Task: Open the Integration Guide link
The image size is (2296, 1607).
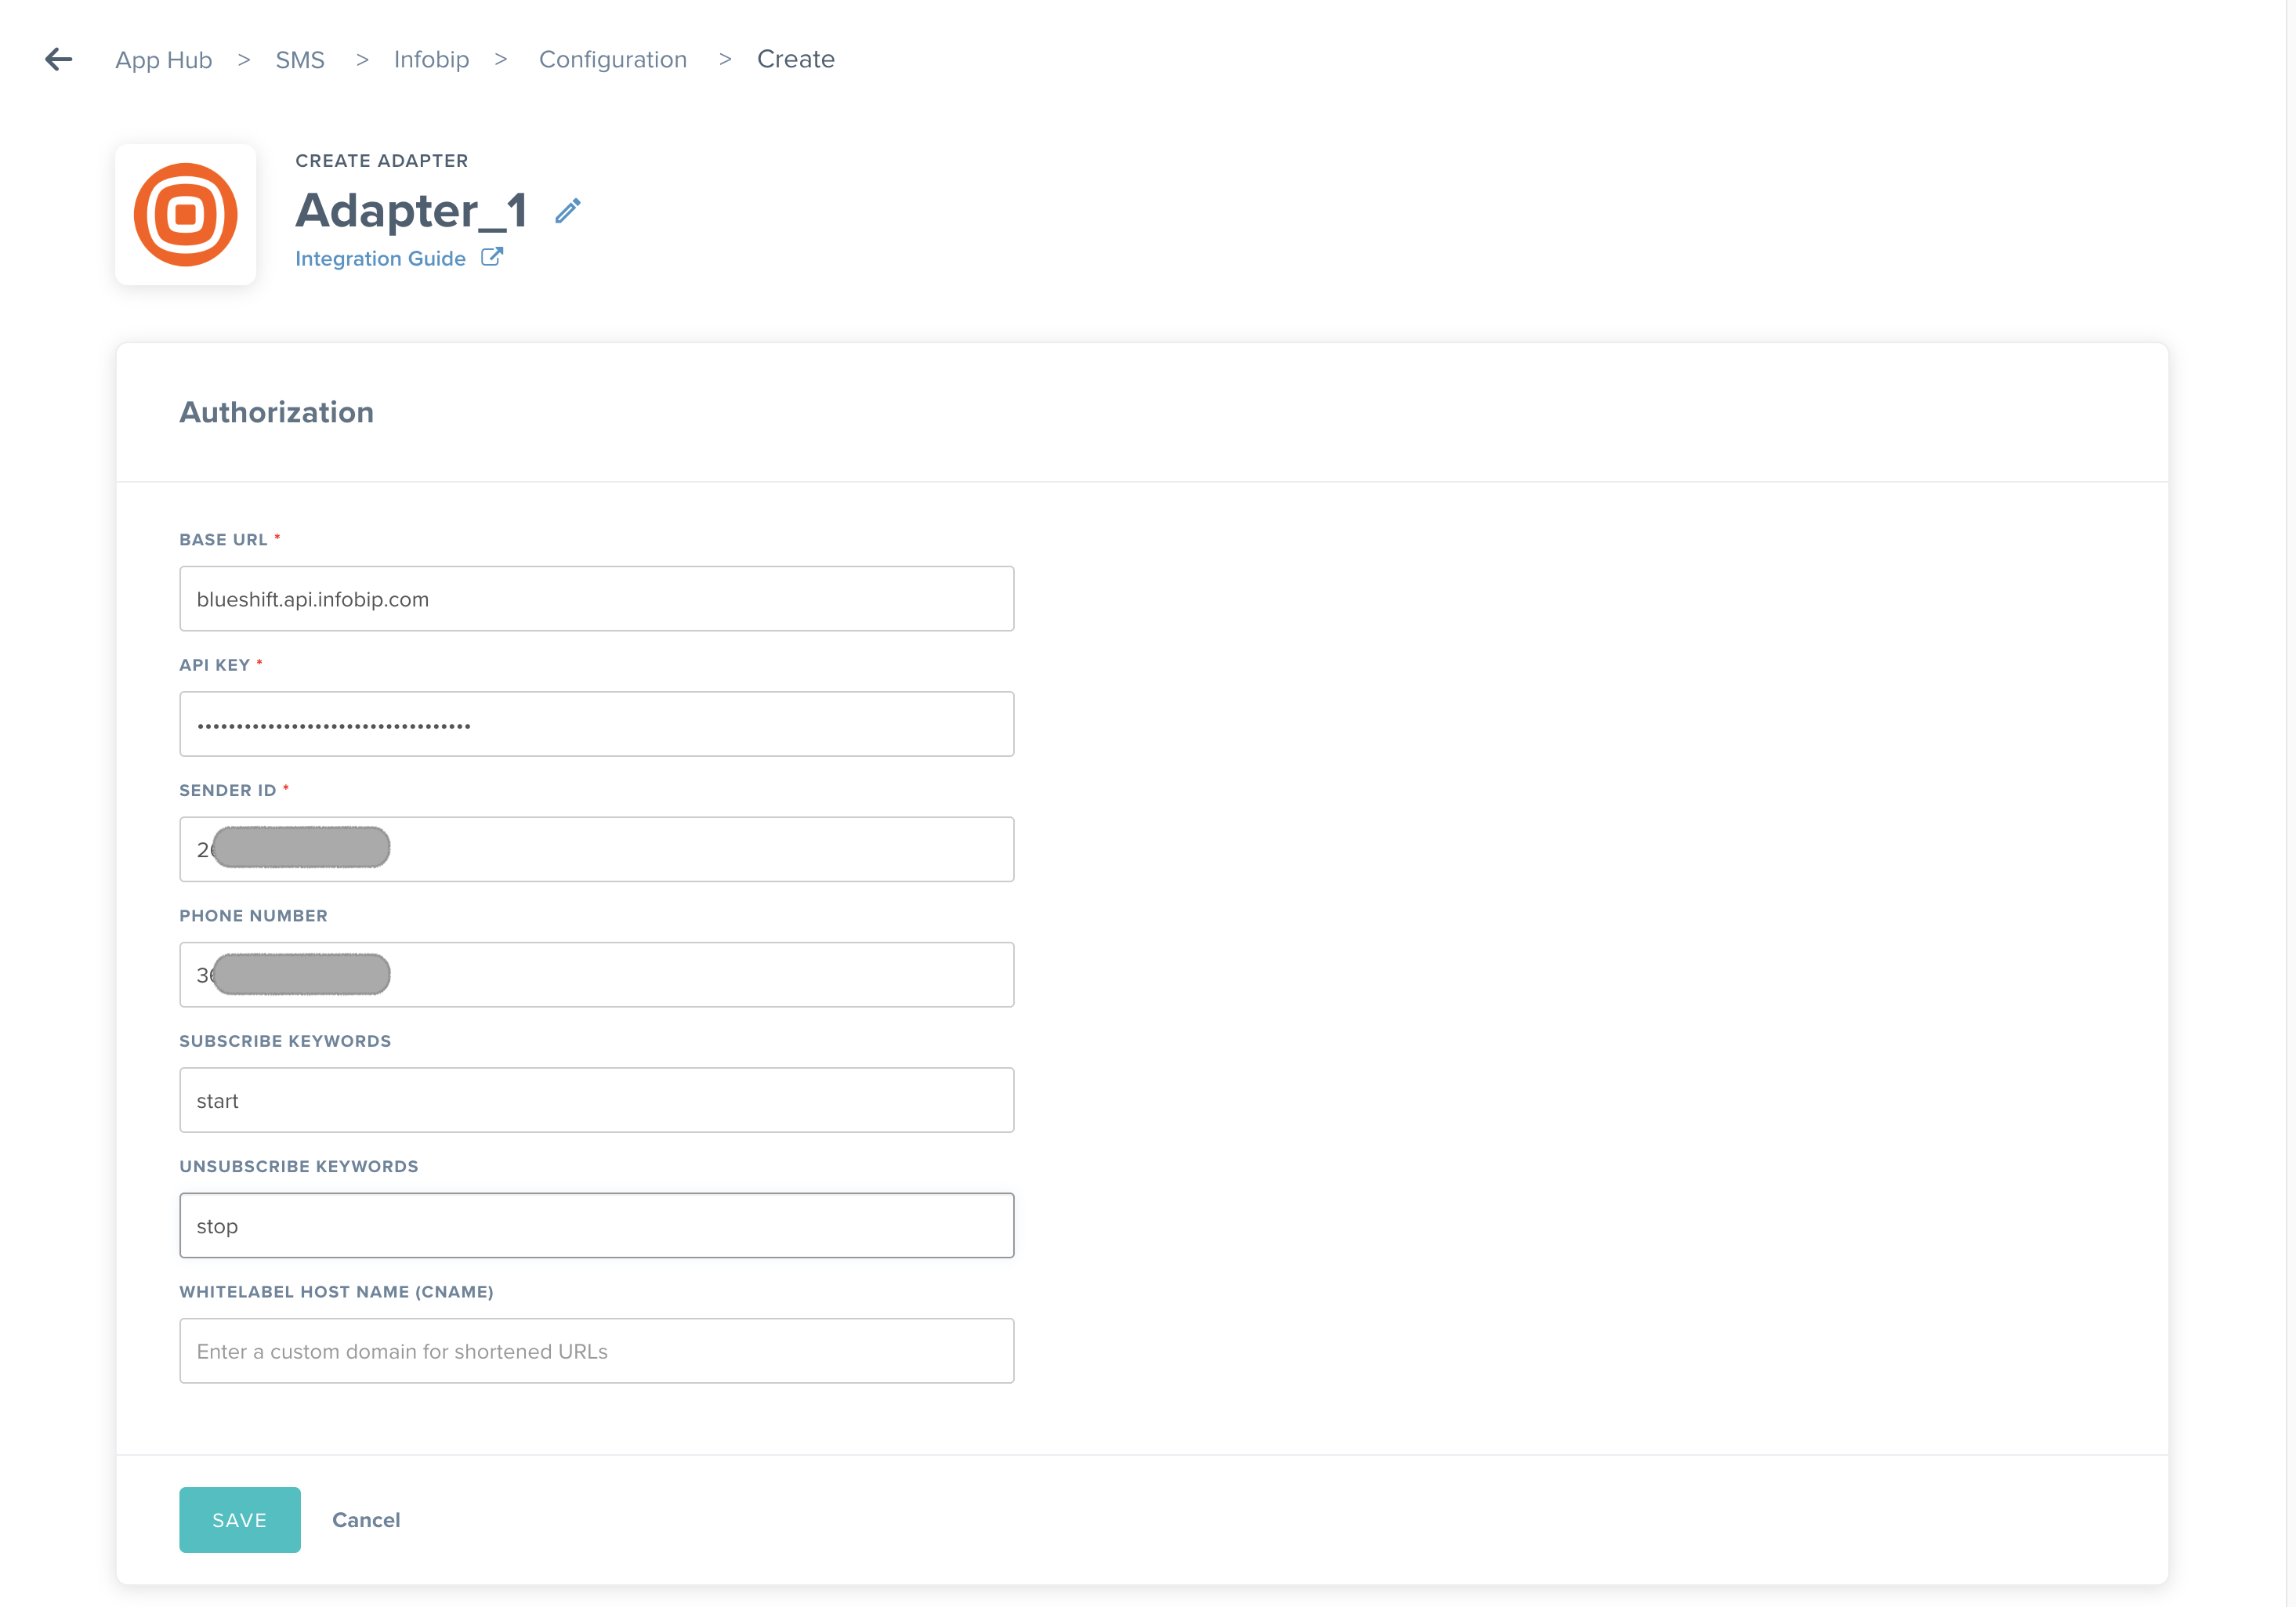Action: [x=380, y=259]
